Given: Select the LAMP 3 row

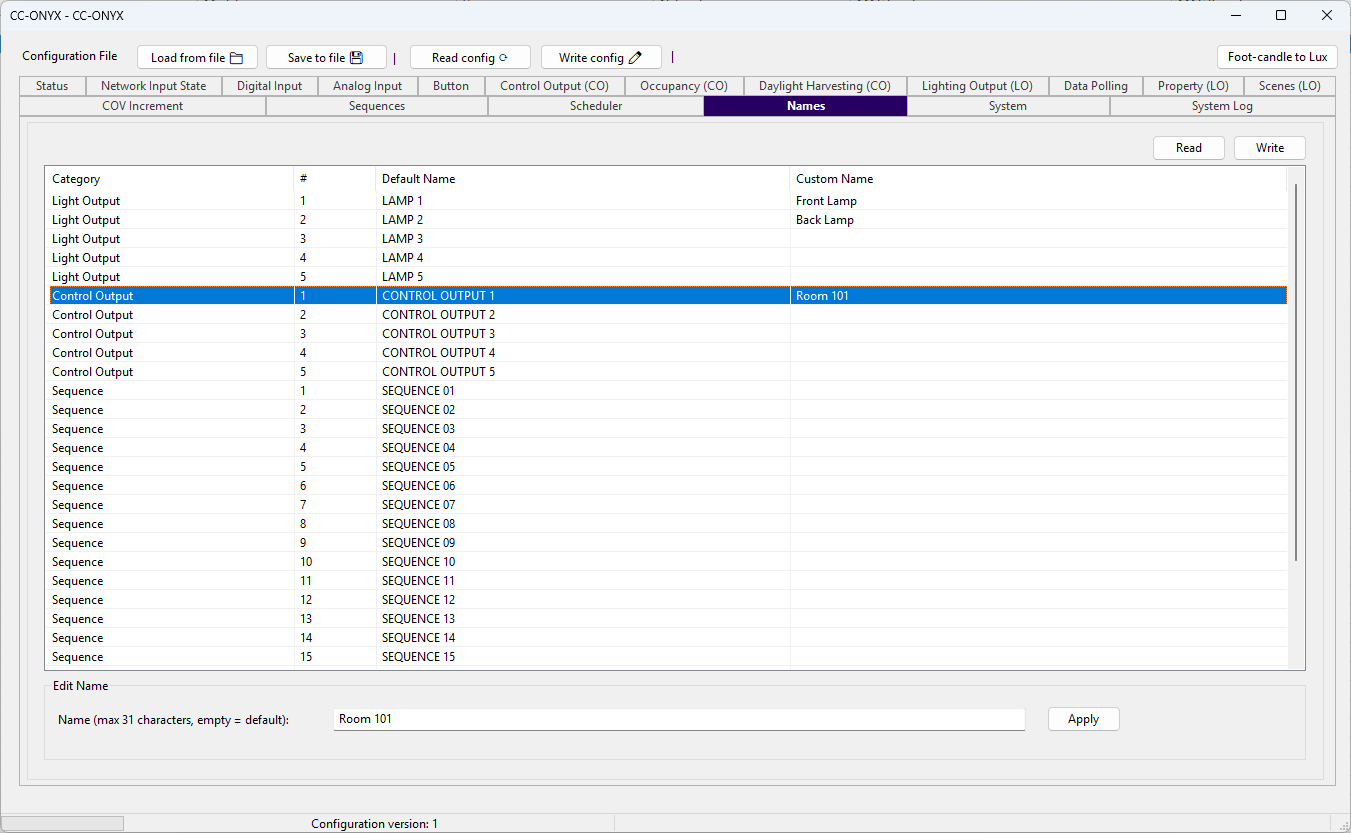Looking at the screenshot, I should point(667,239).
